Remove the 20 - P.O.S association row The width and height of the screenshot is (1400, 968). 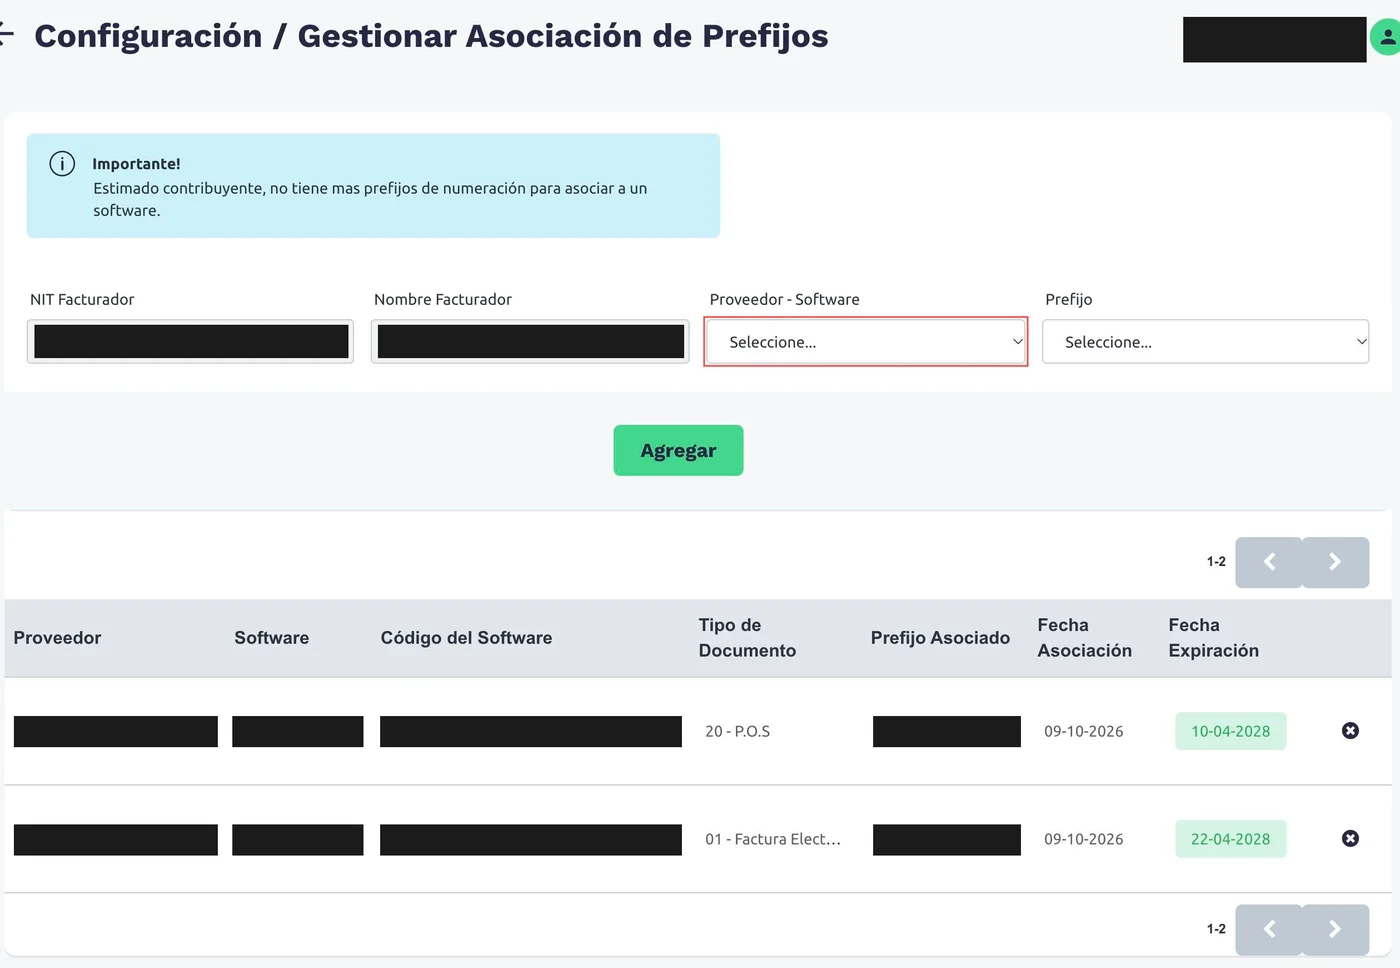click(1350, 731)
